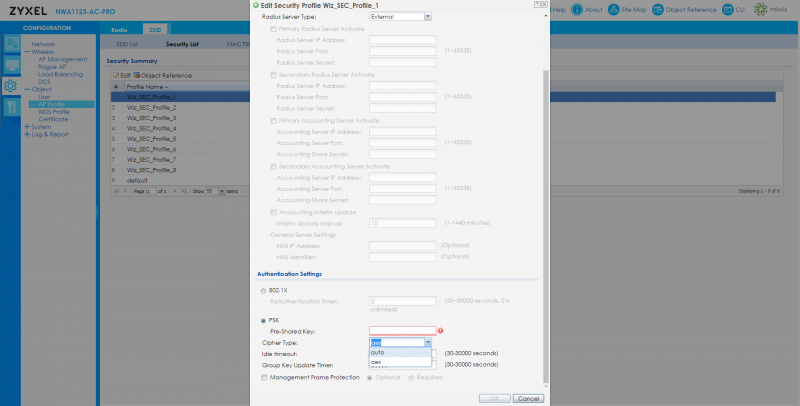Click the Edit pencil icon in Security Summary
The width and height of the screenshot is (800, 406).
(x=116, y=75)
